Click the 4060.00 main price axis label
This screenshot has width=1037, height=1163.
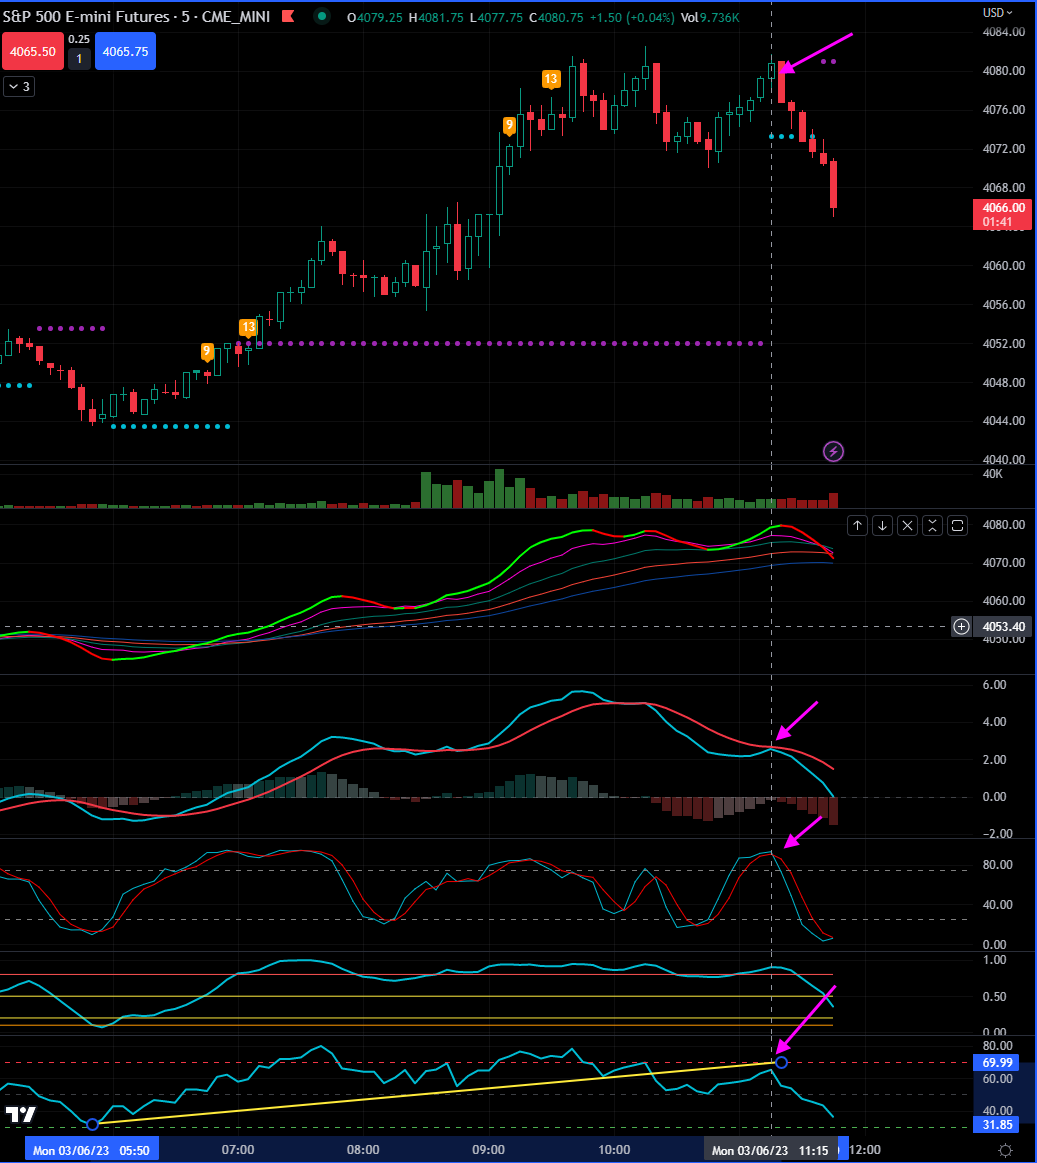pos(1004,266)
